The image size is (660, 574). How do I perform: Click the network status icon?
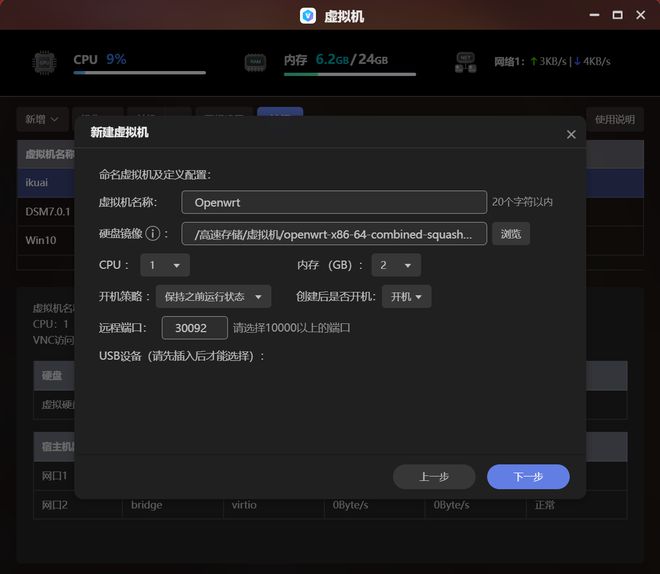click(466, 62)
